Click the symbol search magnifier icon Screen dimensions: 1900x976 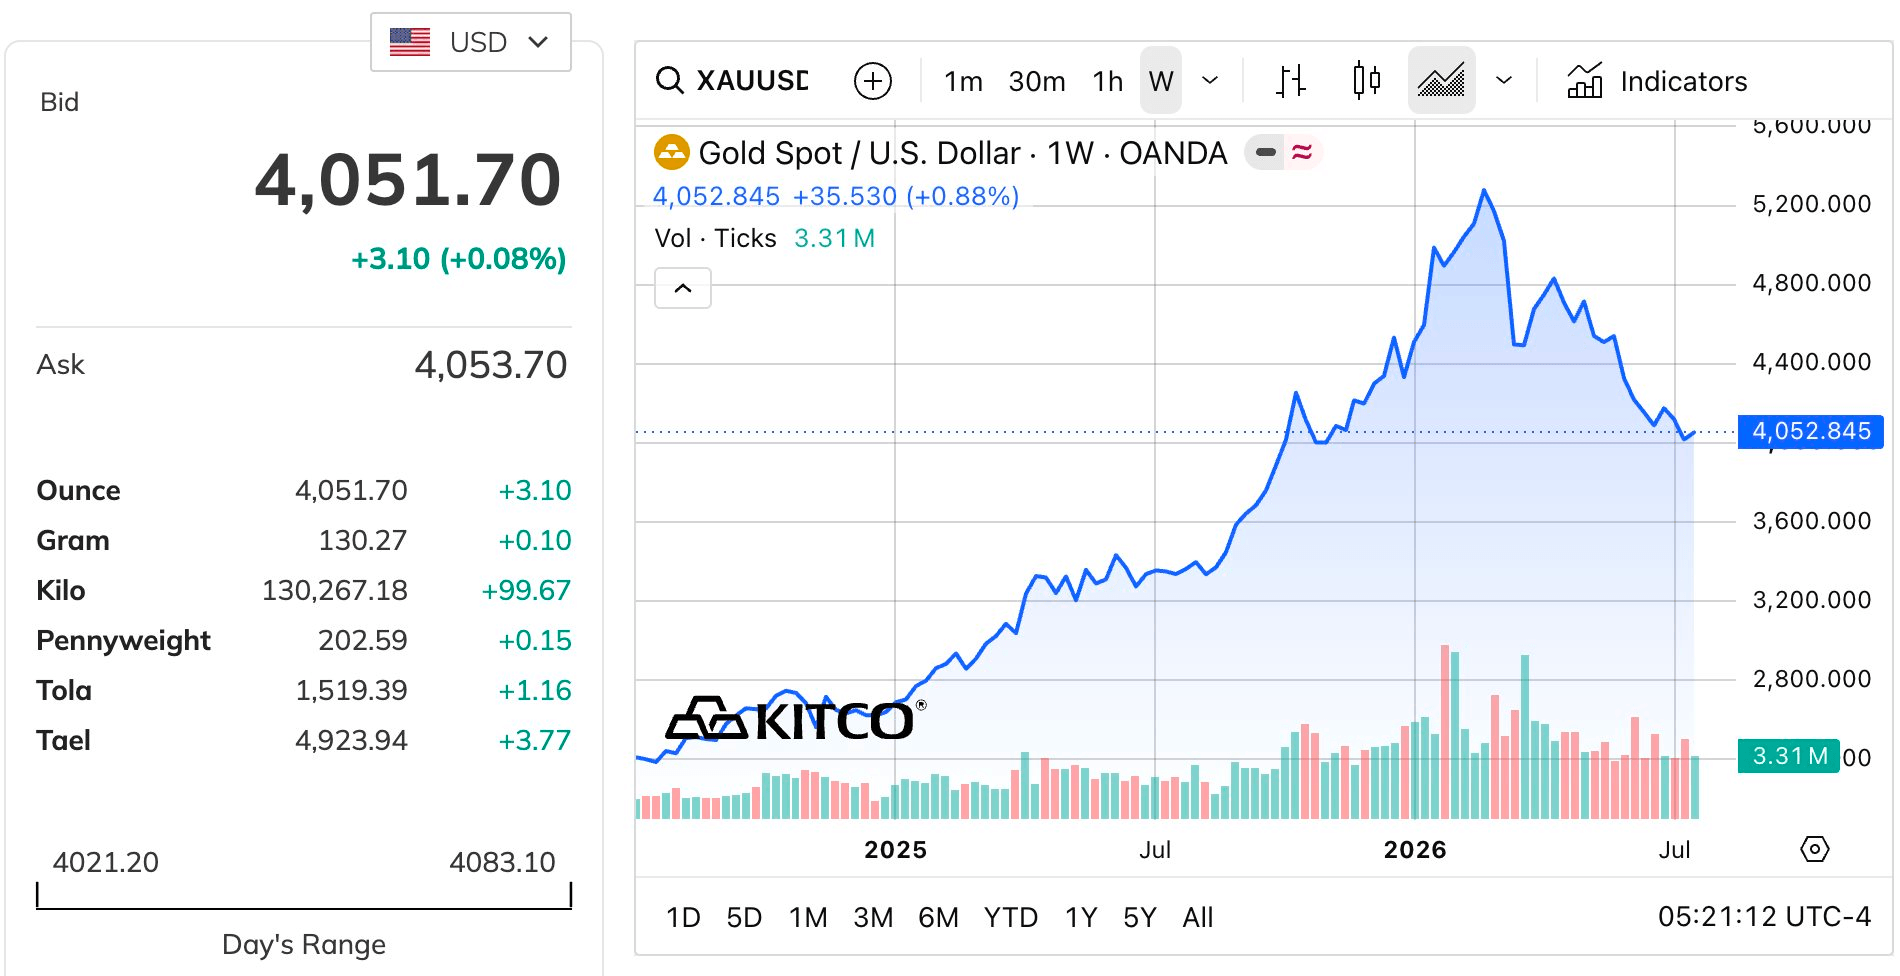(x=669, y=80)
